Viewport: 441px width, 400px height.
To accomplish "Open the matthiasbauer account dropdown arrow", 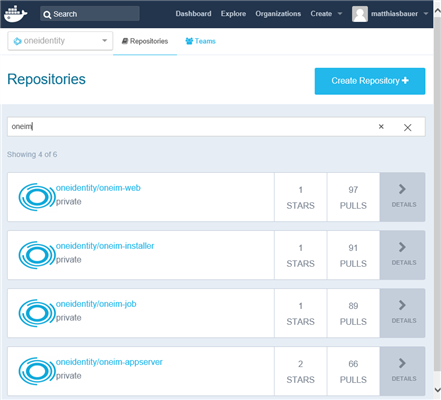I will [x=426, y=14].
